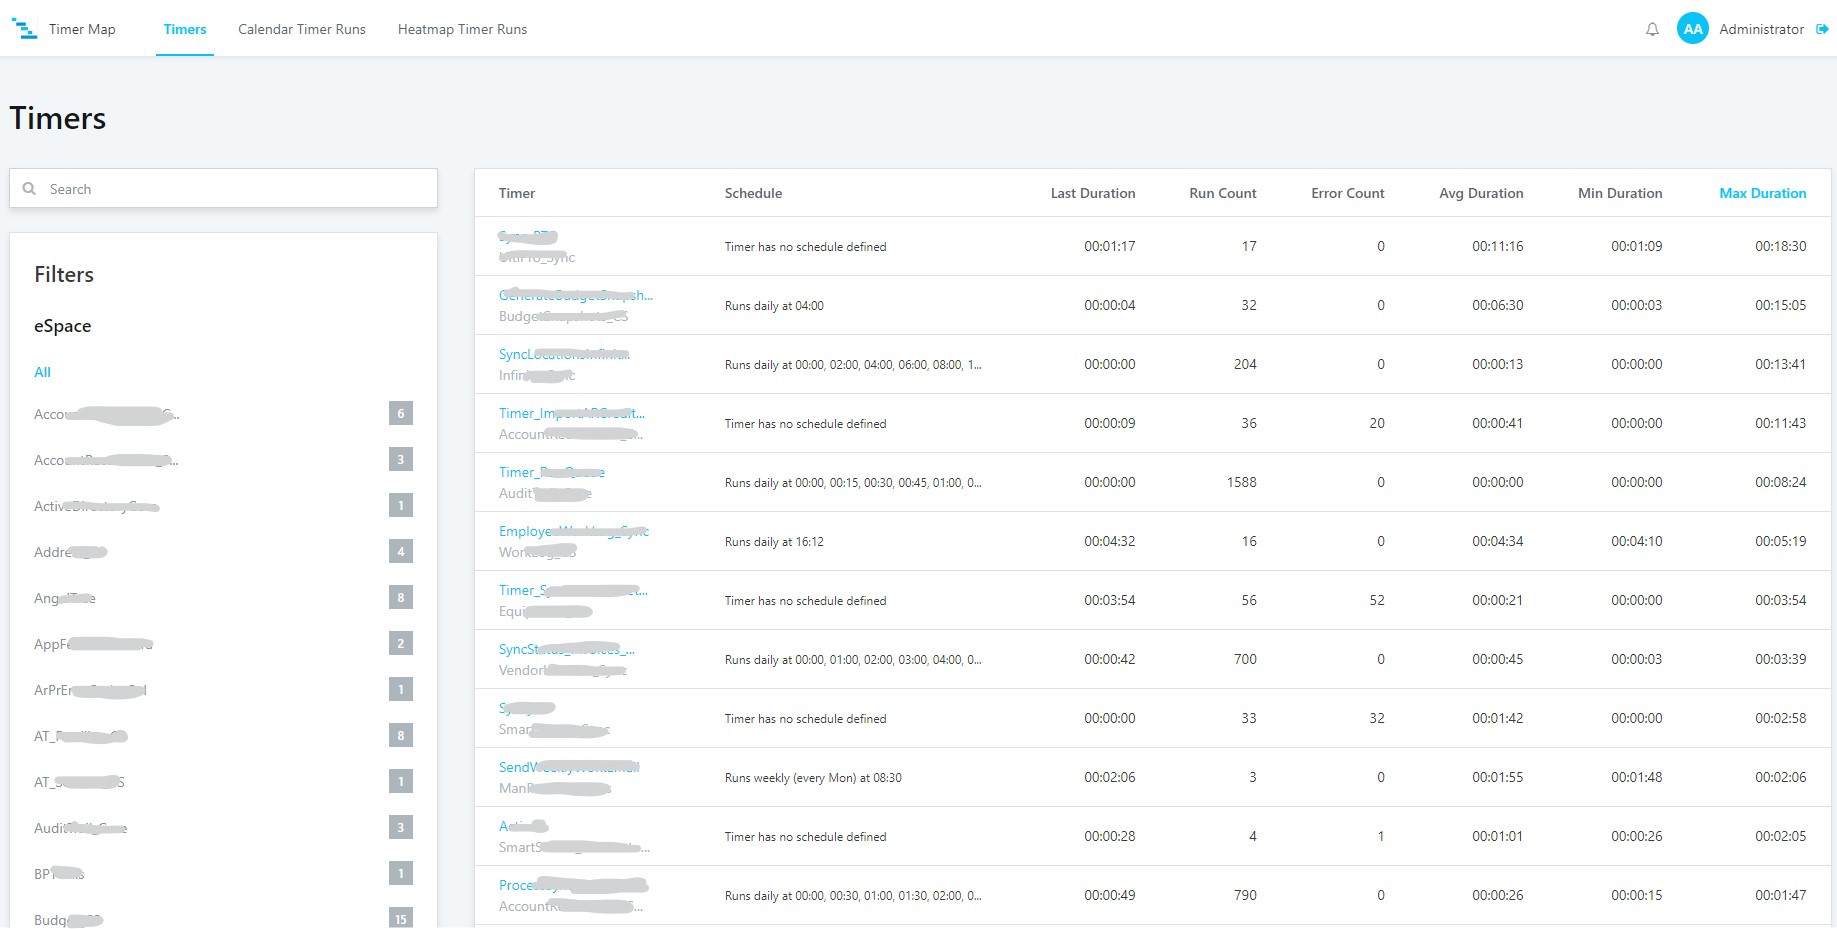Open the Heatmap Timer Runs view
The width and height of the screenshot is (1837, 929).
coord(462,29)
